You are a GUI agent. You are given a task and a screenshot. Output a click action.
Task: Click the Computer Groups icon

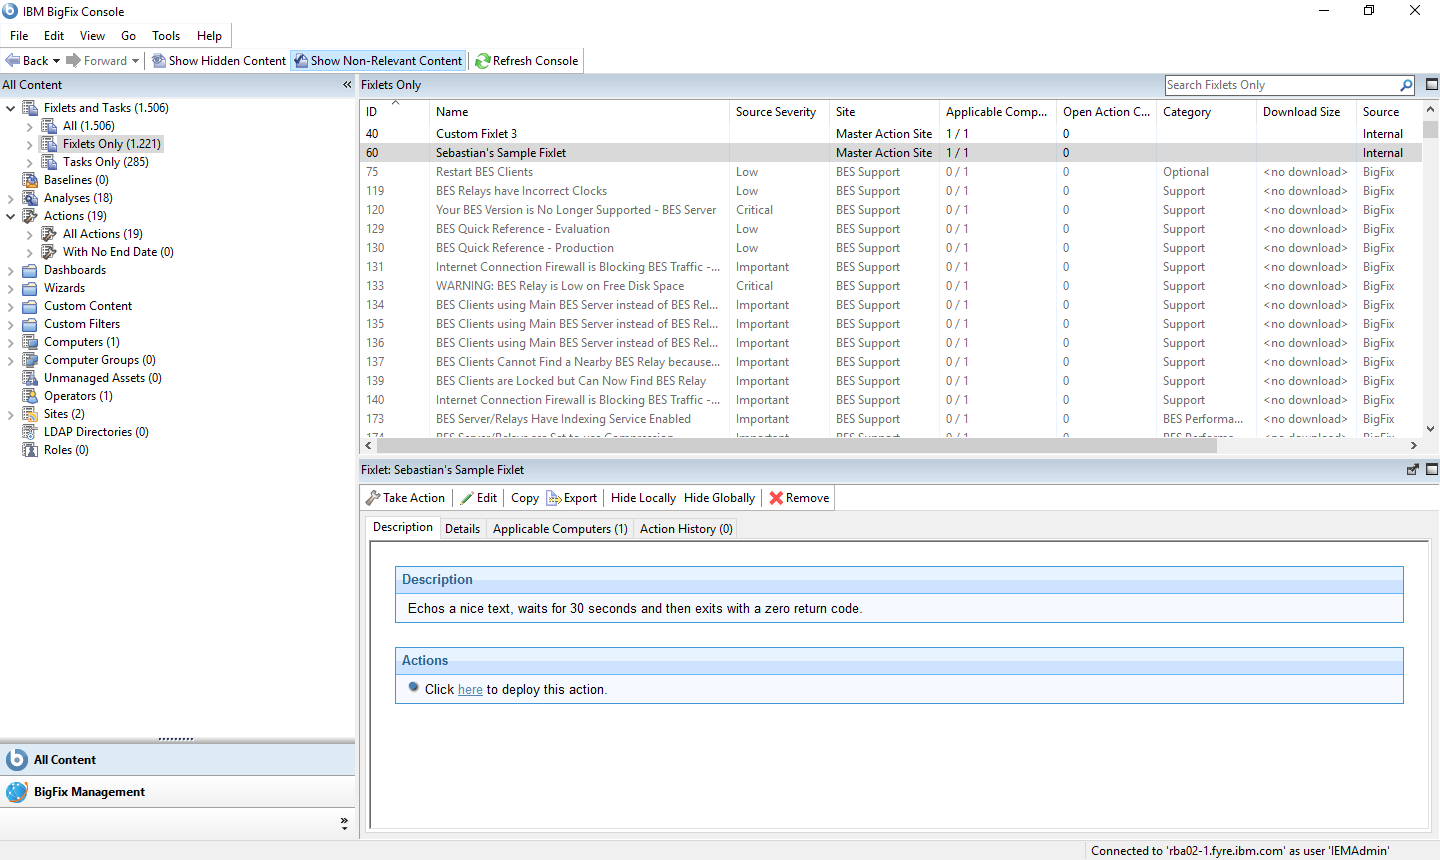(x=30, y=360)
